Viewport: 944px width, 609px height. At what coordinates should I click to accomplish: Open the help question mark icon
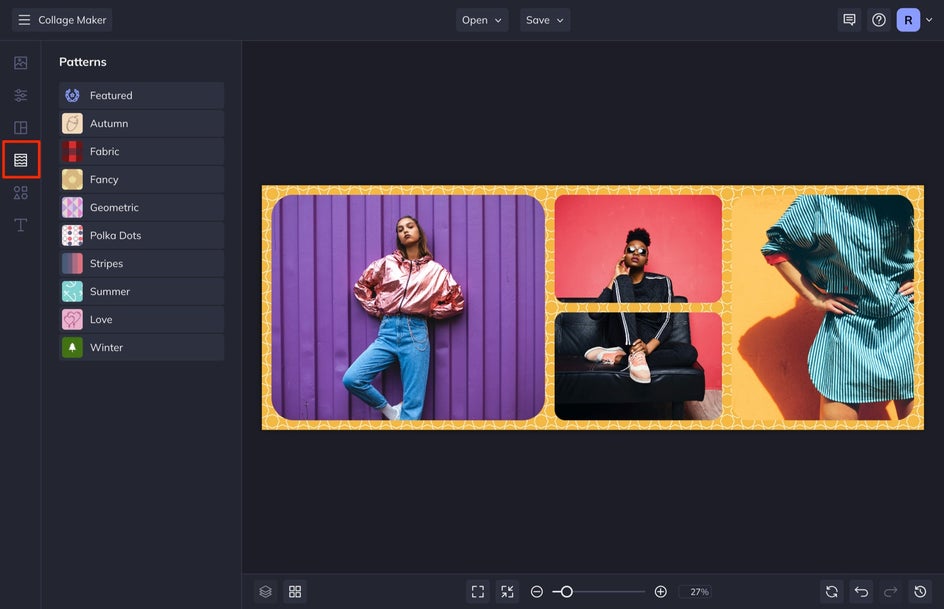tap(879, 20)
